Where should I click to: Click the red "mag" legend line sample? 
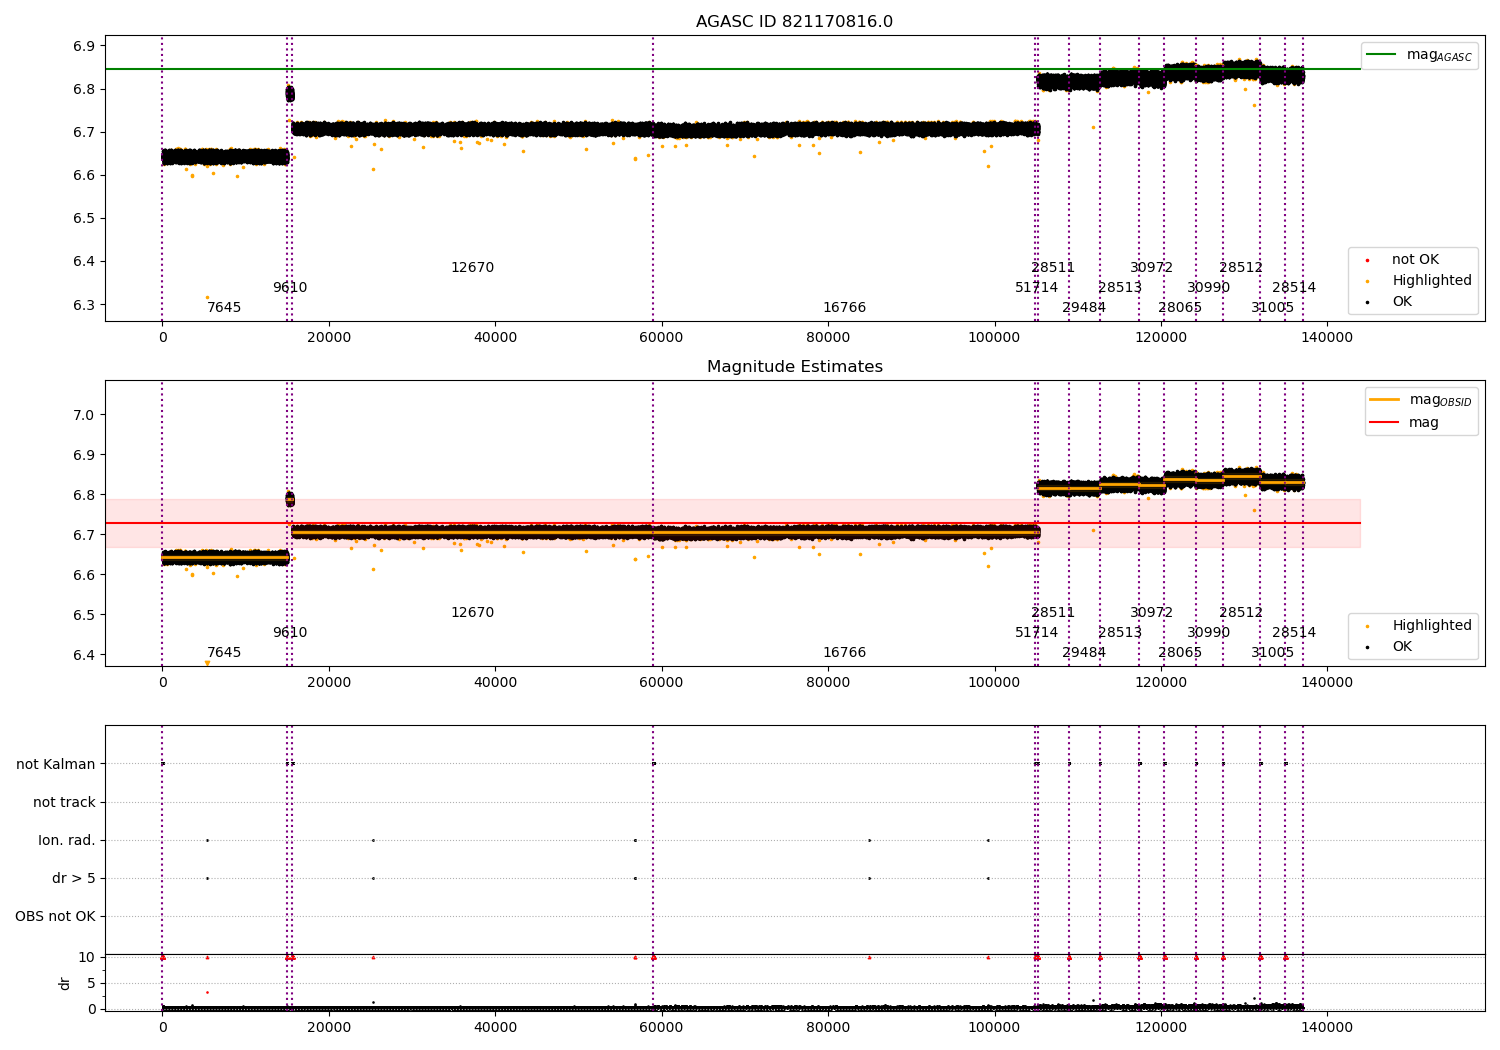[1384, 422]
